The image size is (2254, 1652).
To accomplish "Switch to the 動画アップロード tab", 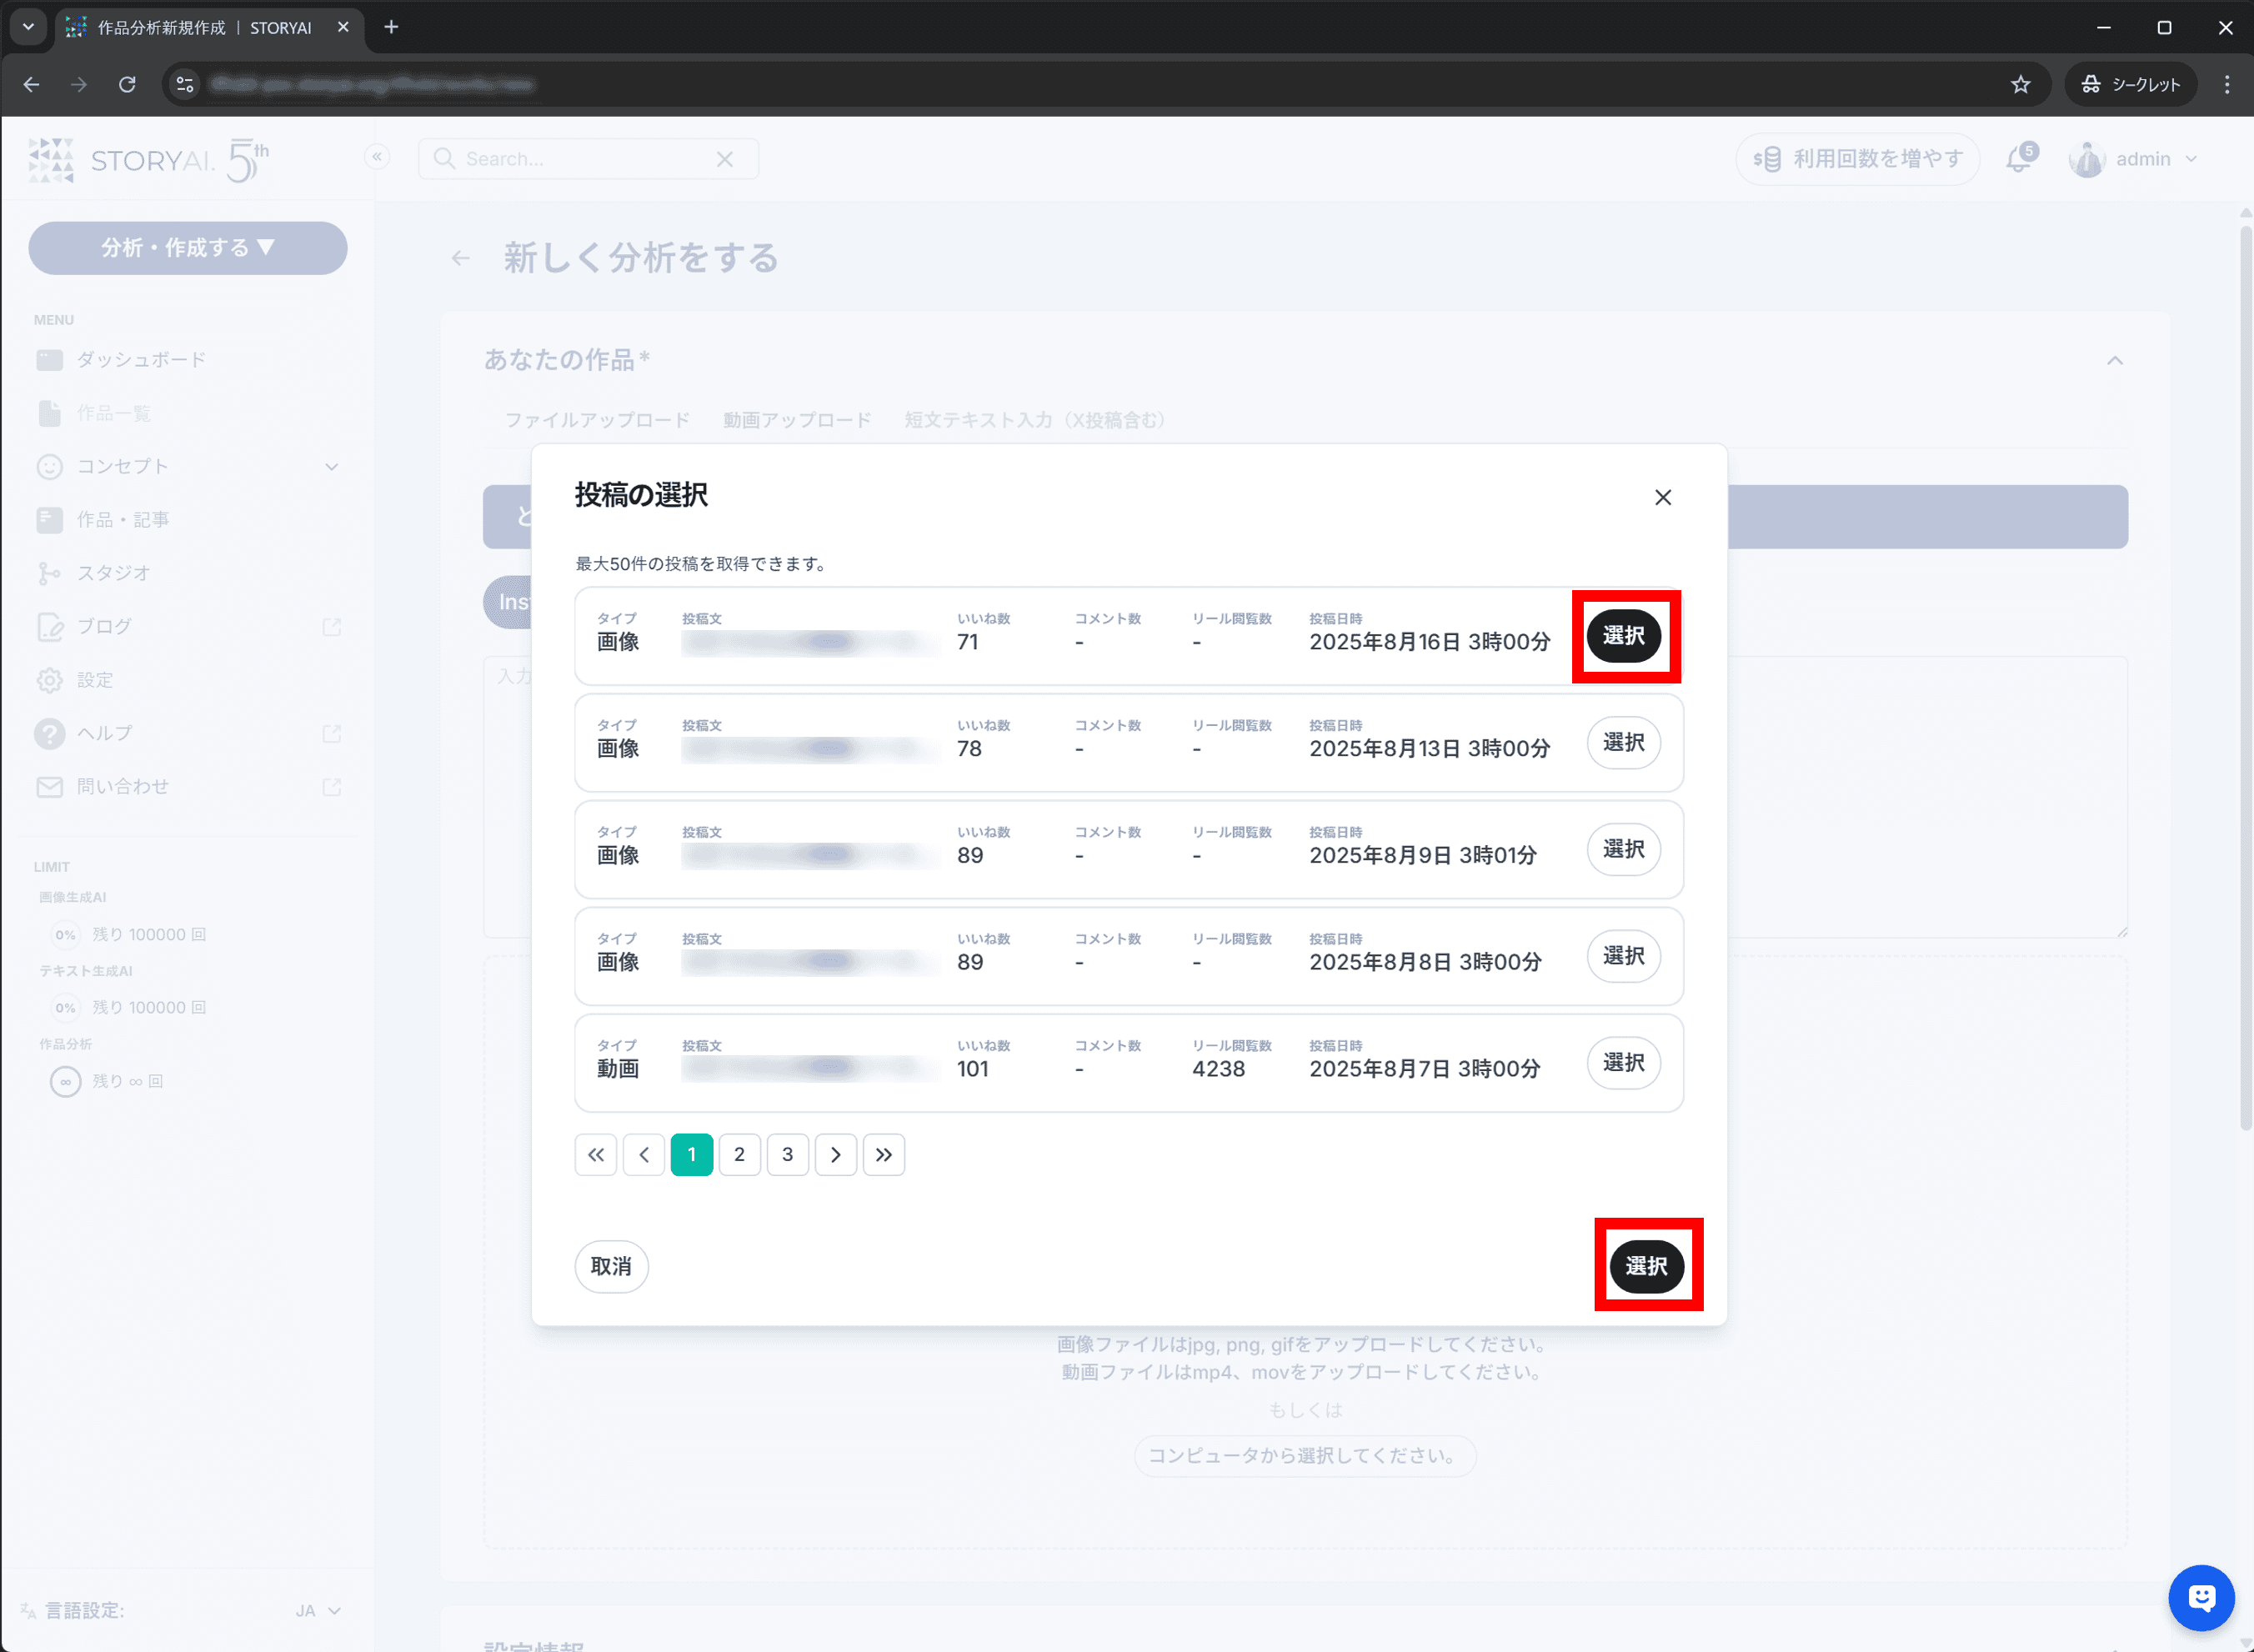I will 797,420.
